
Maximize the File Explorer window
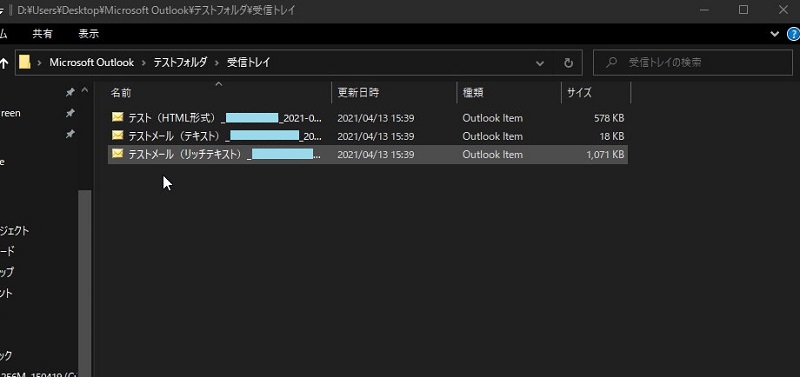[743, 10]
